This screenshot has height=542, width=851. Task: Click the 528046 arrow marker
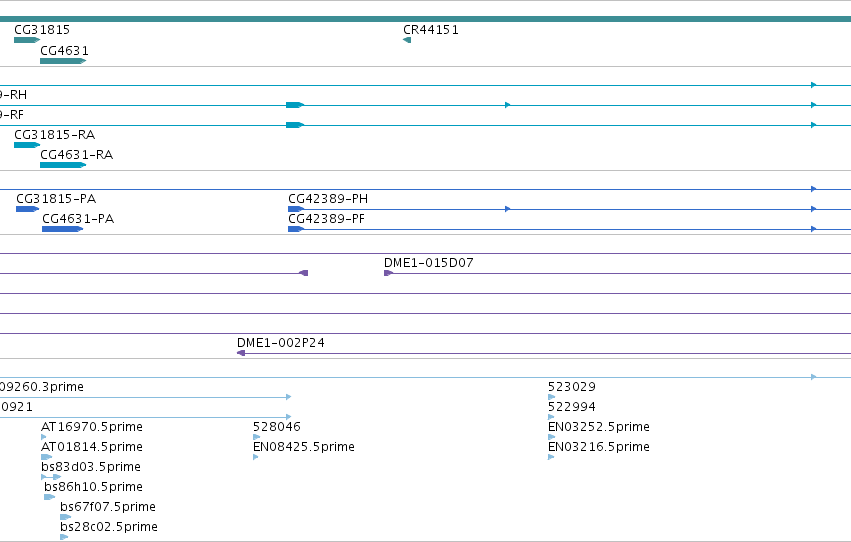[x=257, y=437]
